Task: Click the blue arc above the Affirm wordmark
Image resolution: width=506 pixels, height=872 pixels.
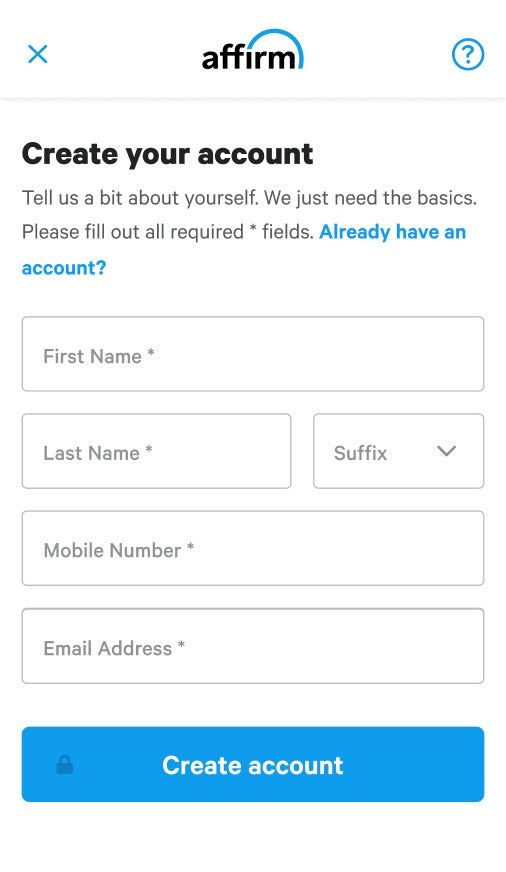Action: tap(276, 40)
